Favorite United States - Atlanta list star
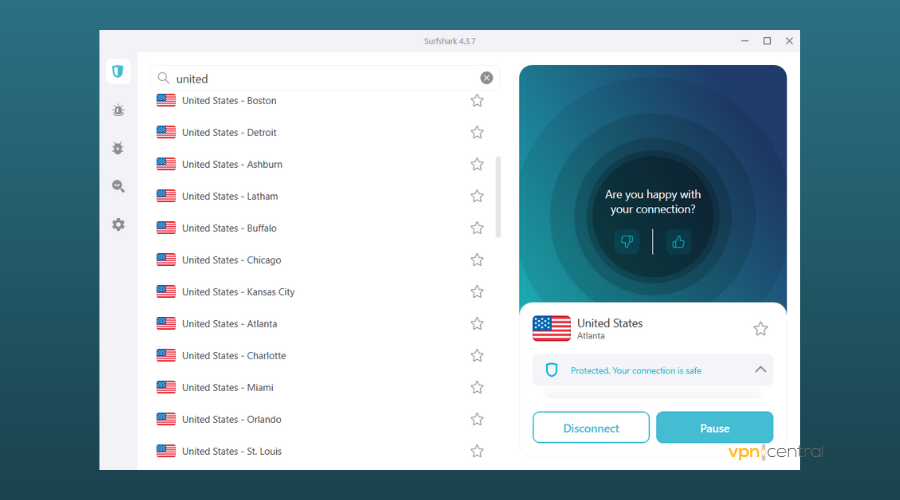Screen dimensions: 900x500 coord(477,324)
